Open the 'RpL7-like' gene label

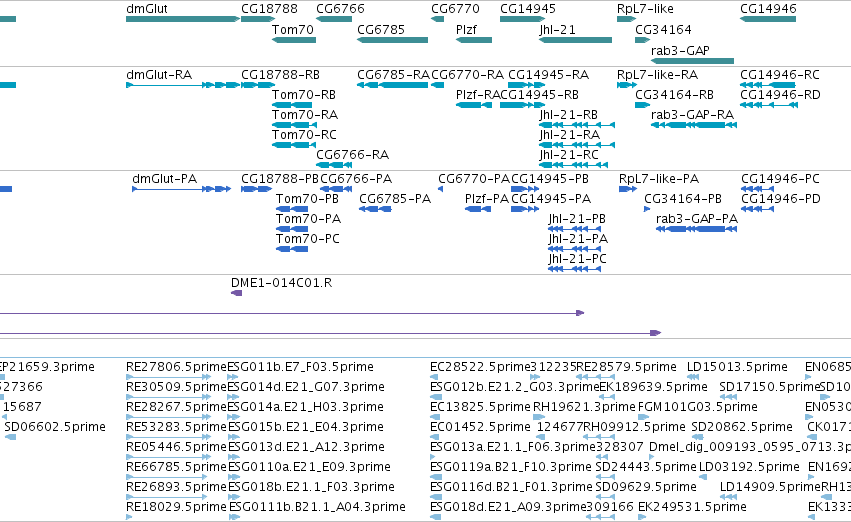click(645, 9)
